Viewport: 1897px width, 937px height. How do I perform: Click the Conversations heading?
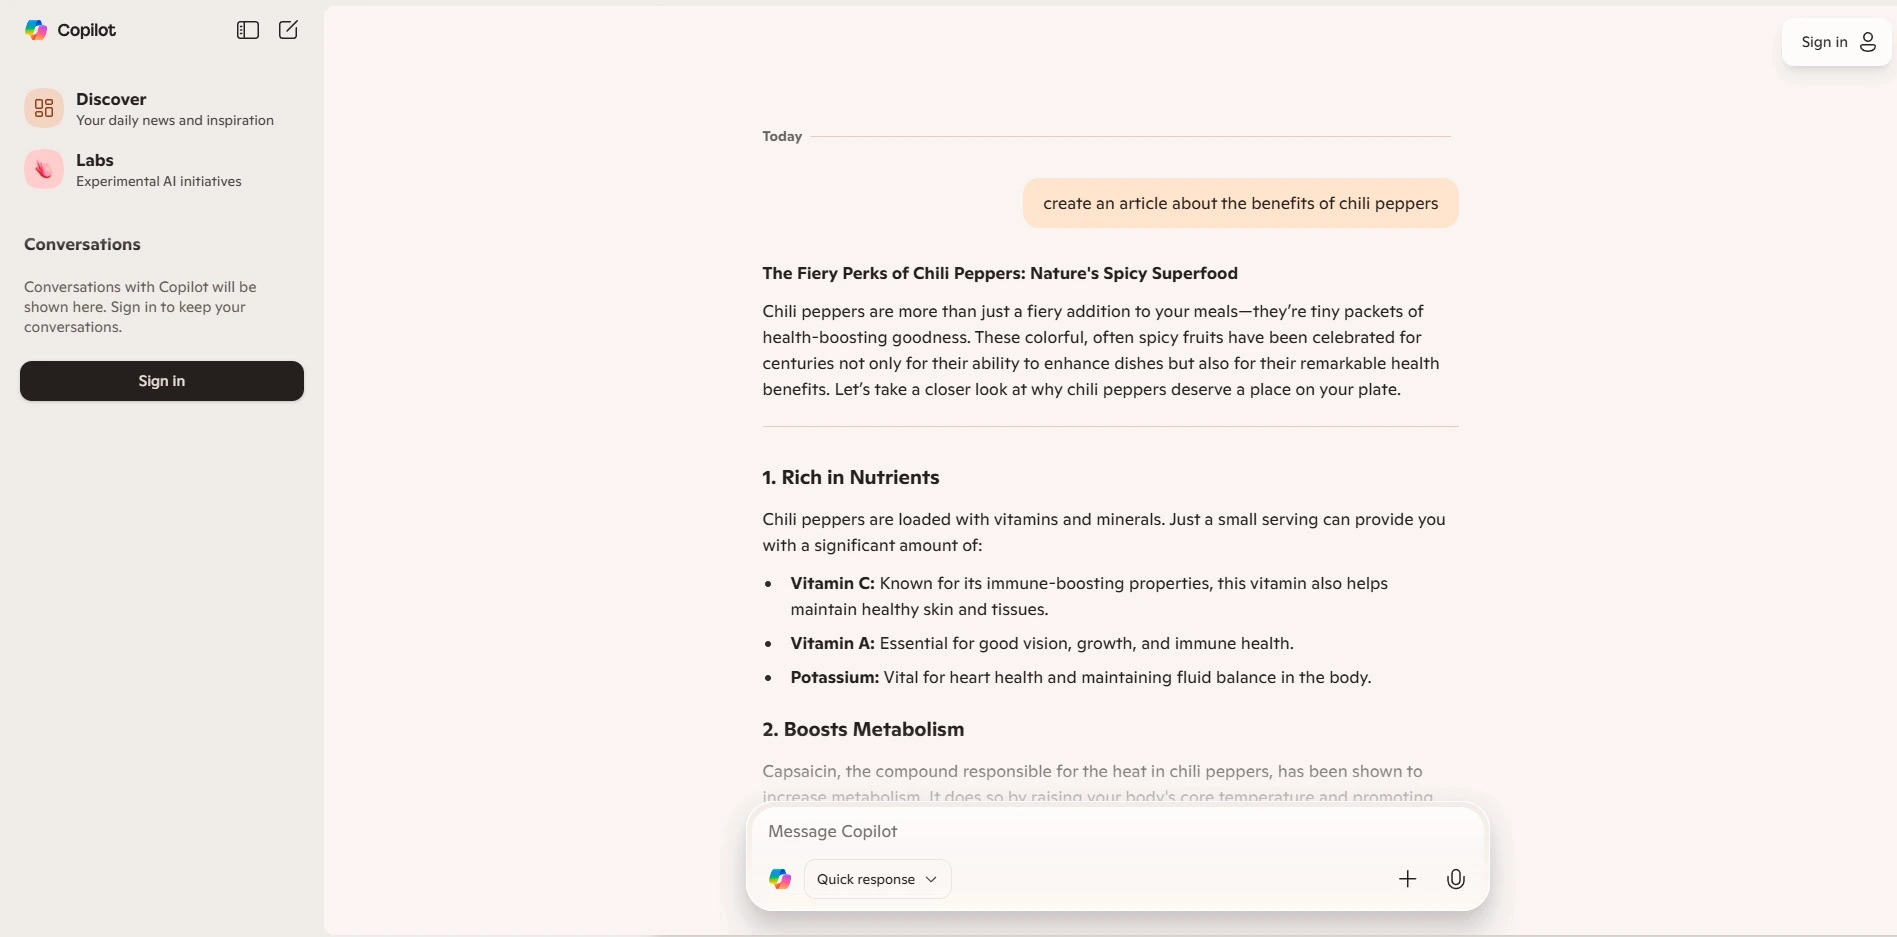82,244
